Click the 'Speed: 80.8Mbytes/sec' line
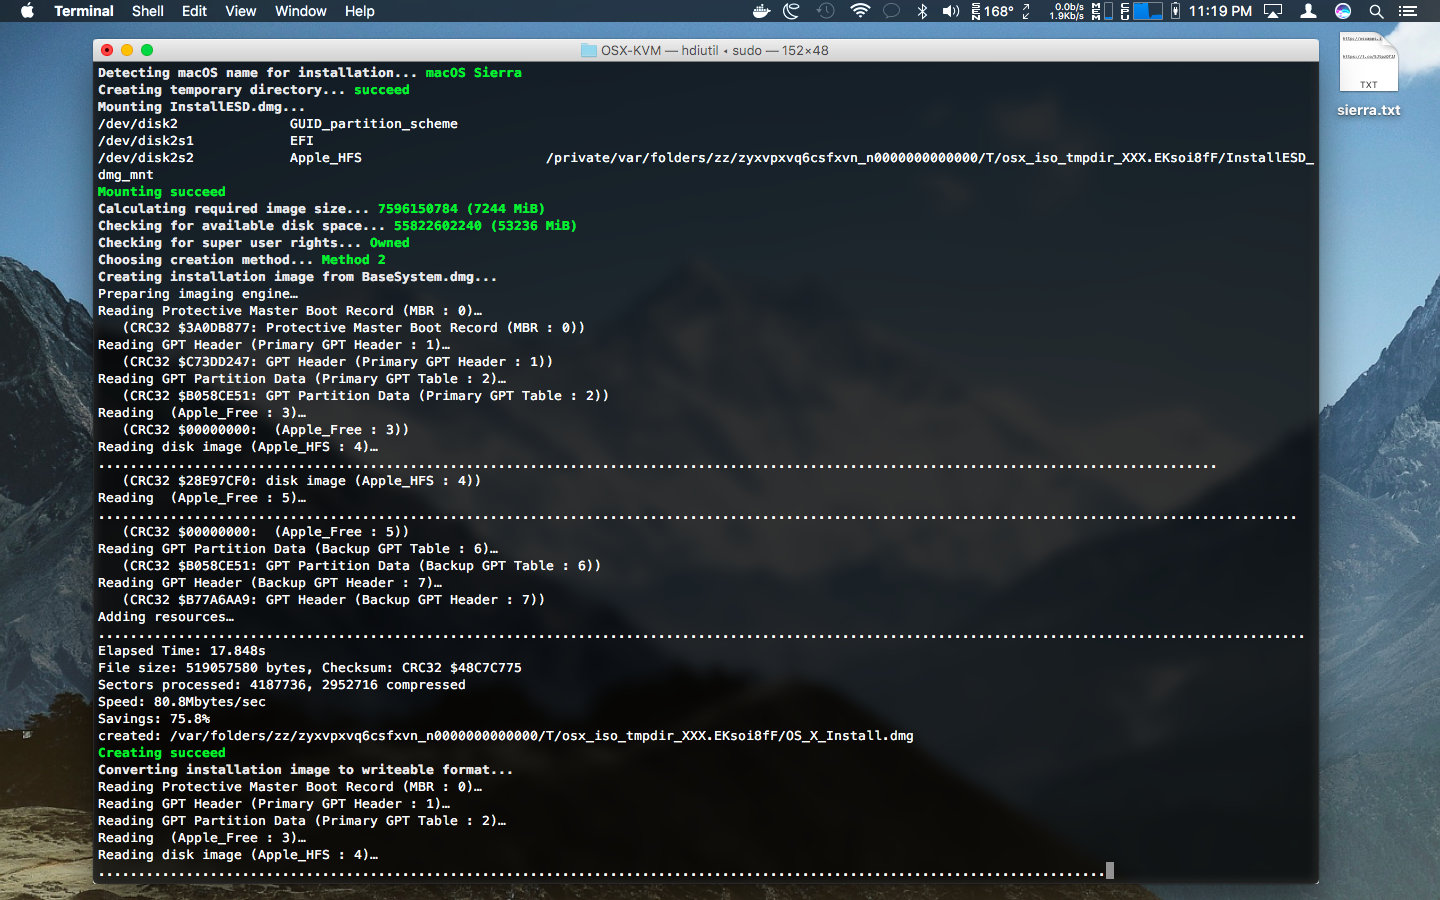The image size is (1440, 900). pyautogui.click(x=182, y=701)
